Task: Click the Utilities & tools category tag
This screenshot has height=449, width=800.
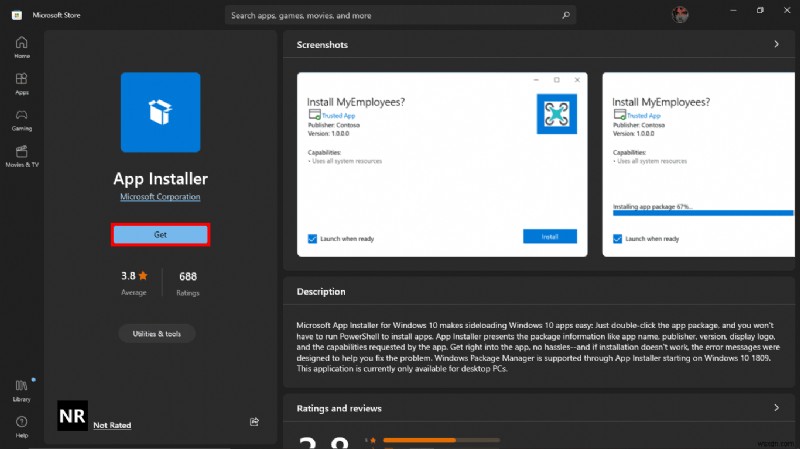Action: pos(157,334)
